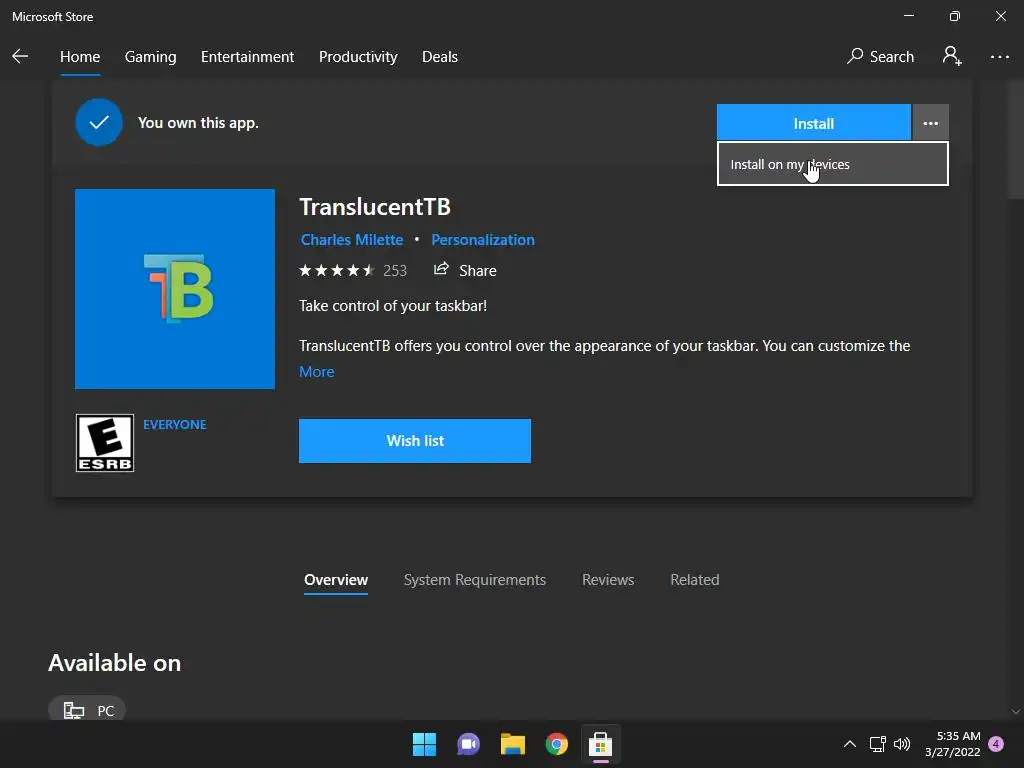Expand the description with More
The height and width of the screenshot is (768, 1024).
317,372
